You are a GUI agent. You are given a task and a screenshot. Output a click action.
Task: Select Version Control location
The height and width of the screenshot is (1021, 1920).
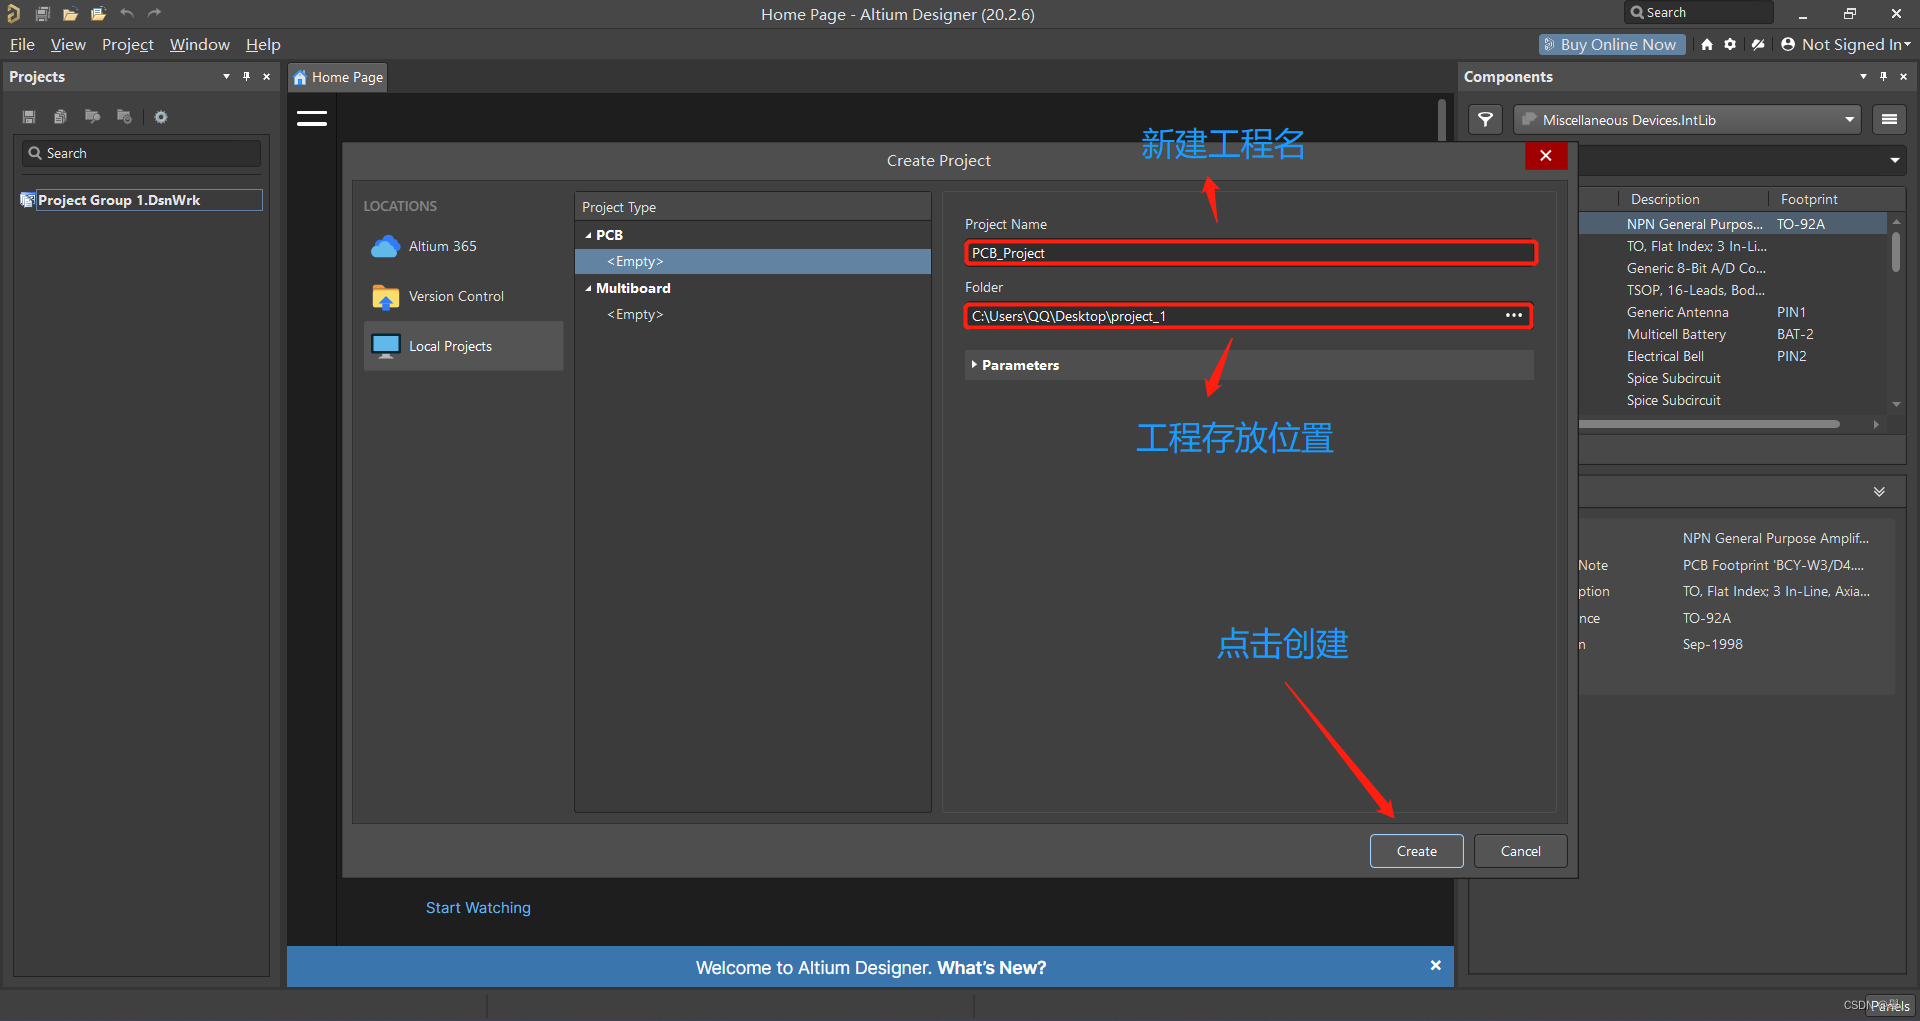point(463,296)
